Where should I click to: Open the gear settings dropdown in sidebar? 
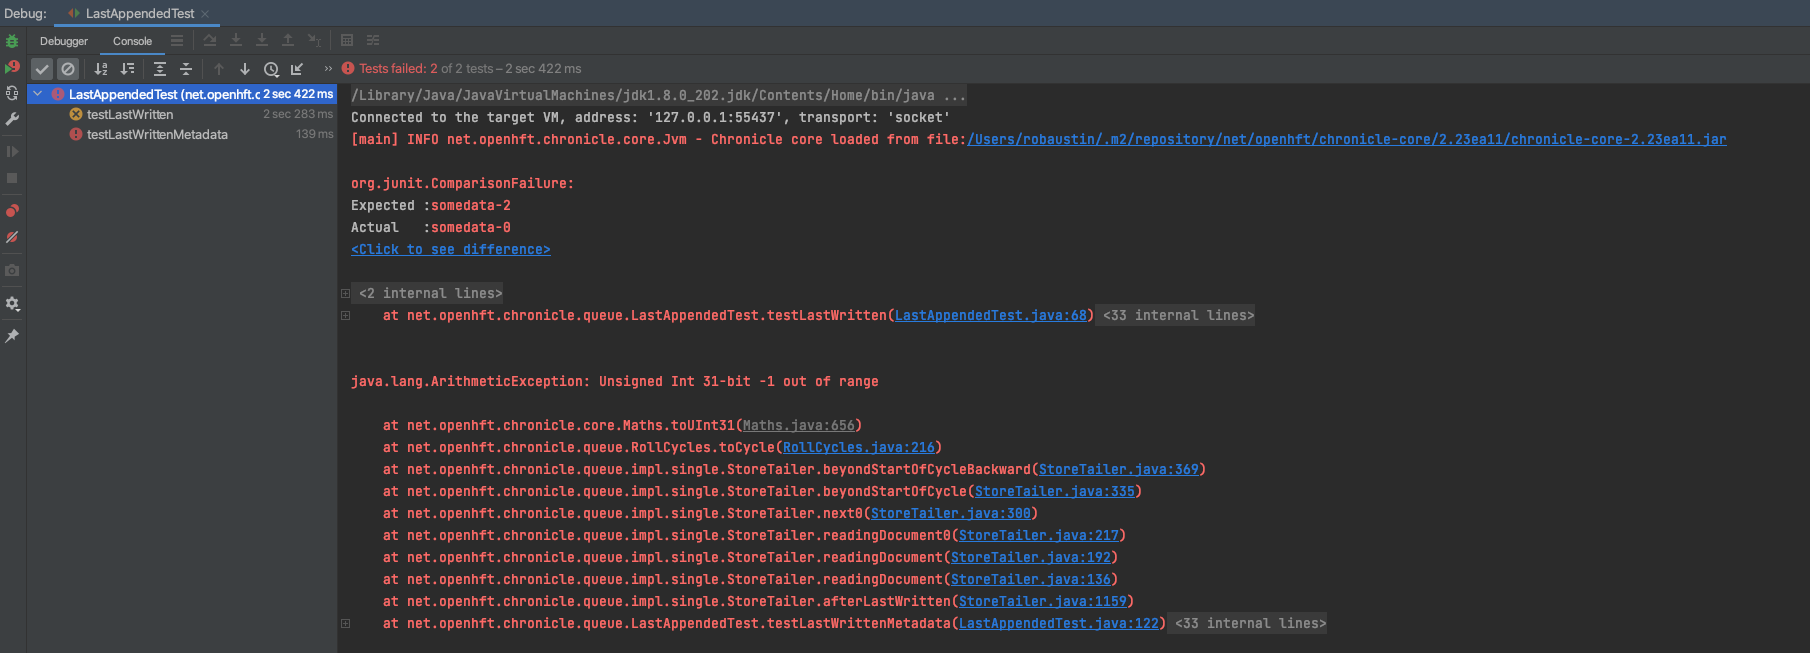tap(12, 303)
